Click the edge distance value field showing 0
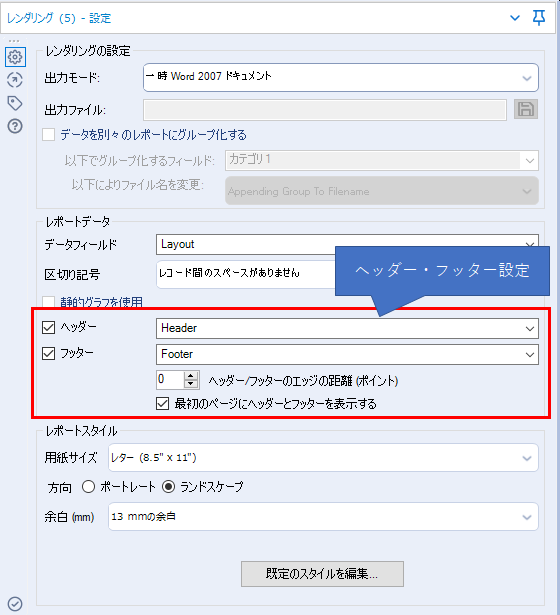Image resolution: width=560 pixels, height=615 pixels. coord(169,380)
